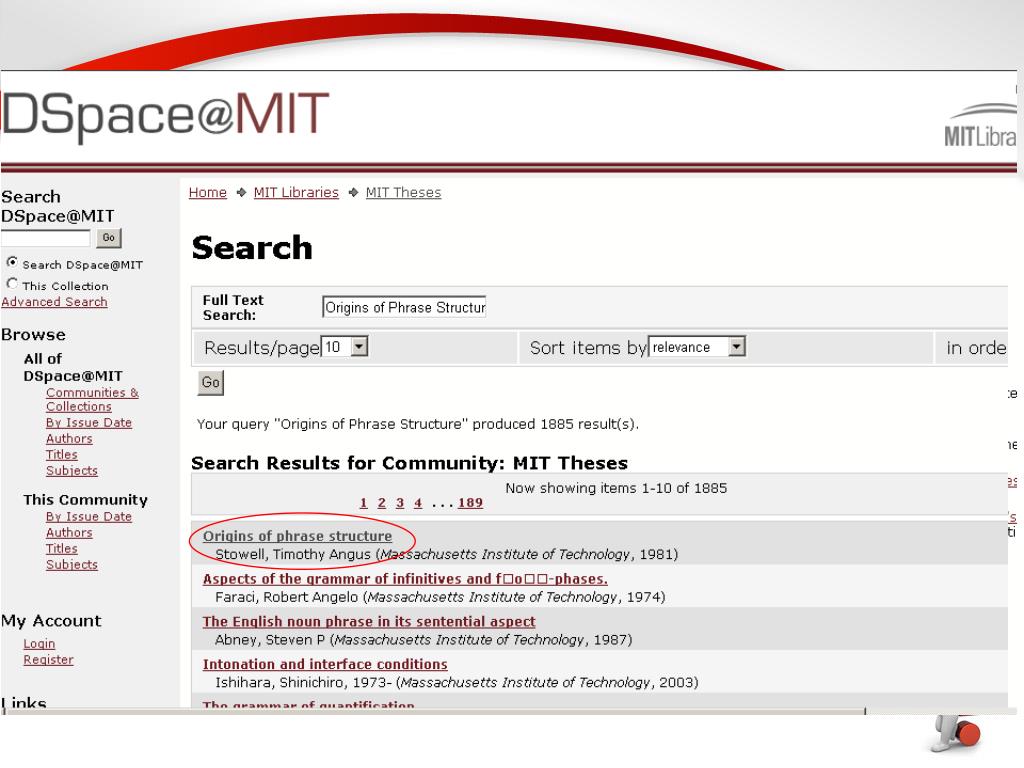Click author line Ishihara, Shinichiro
Viewport: 1024px width, 768px height.
pos(456,682)
